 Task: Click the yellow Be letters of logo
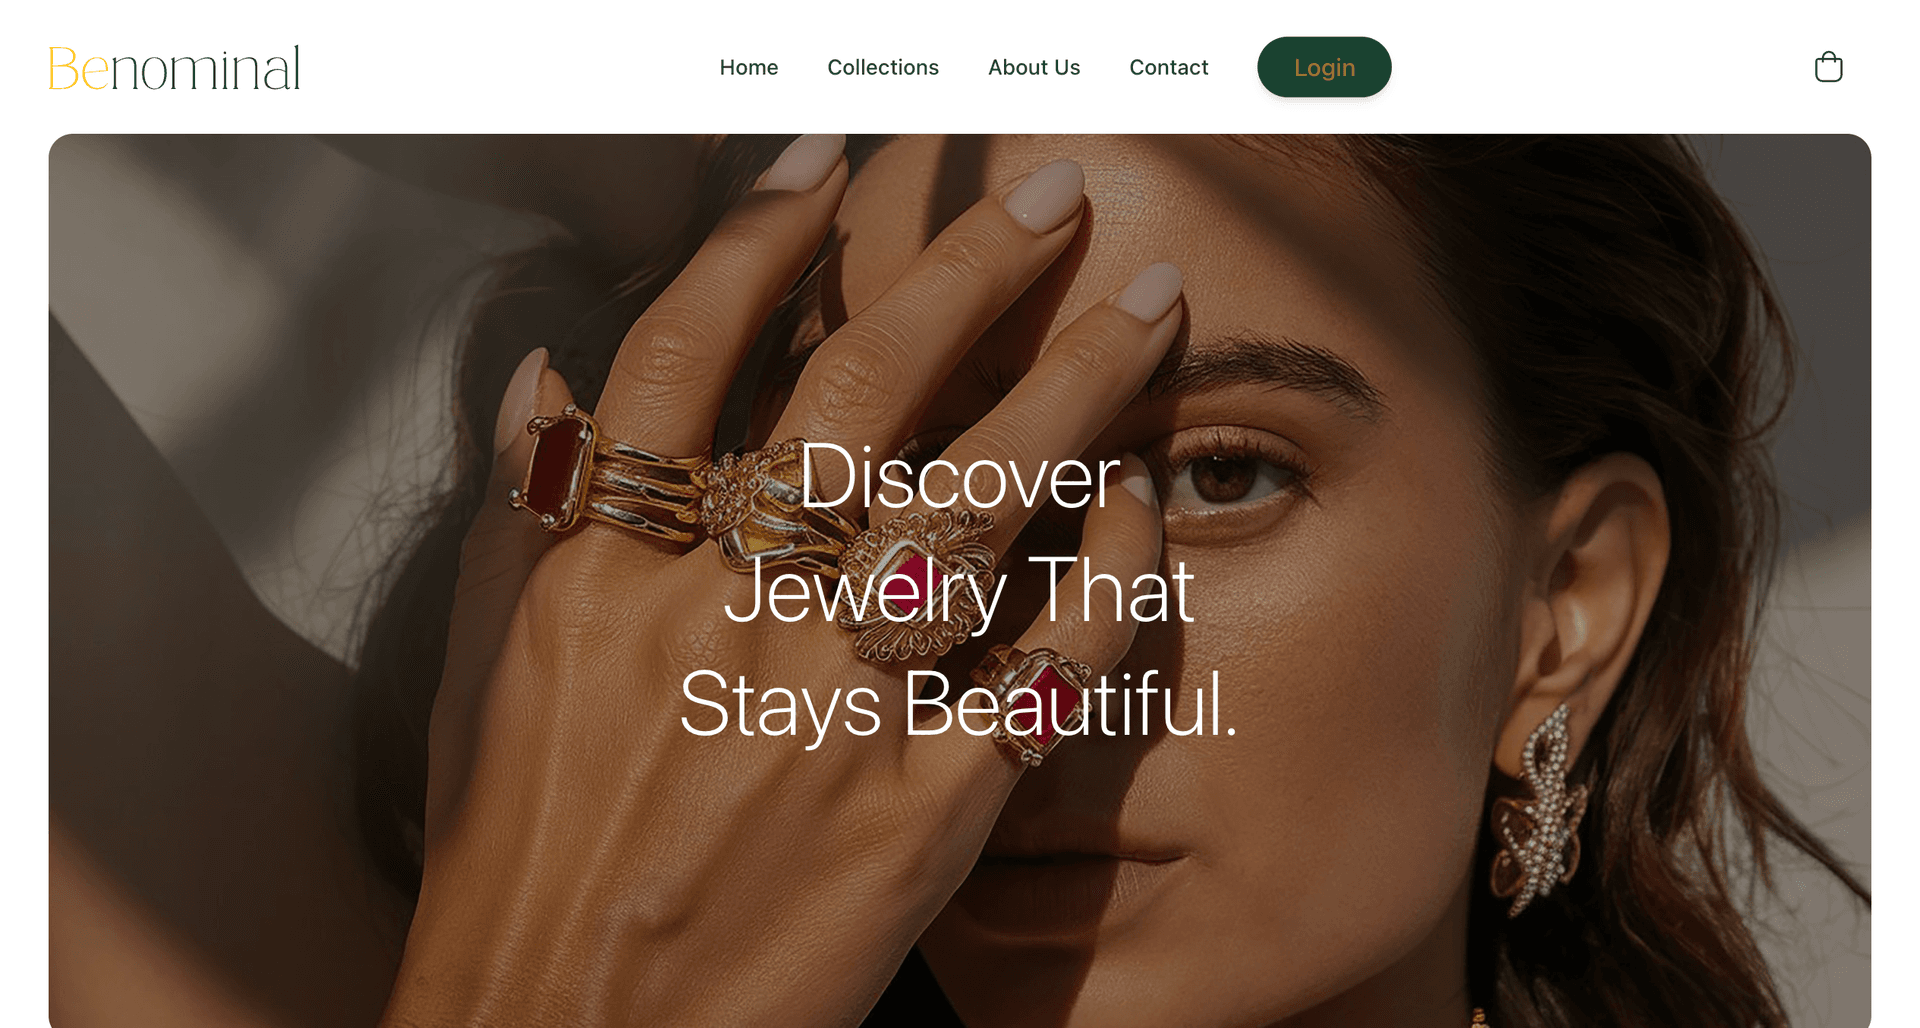[x=79, y=69]
